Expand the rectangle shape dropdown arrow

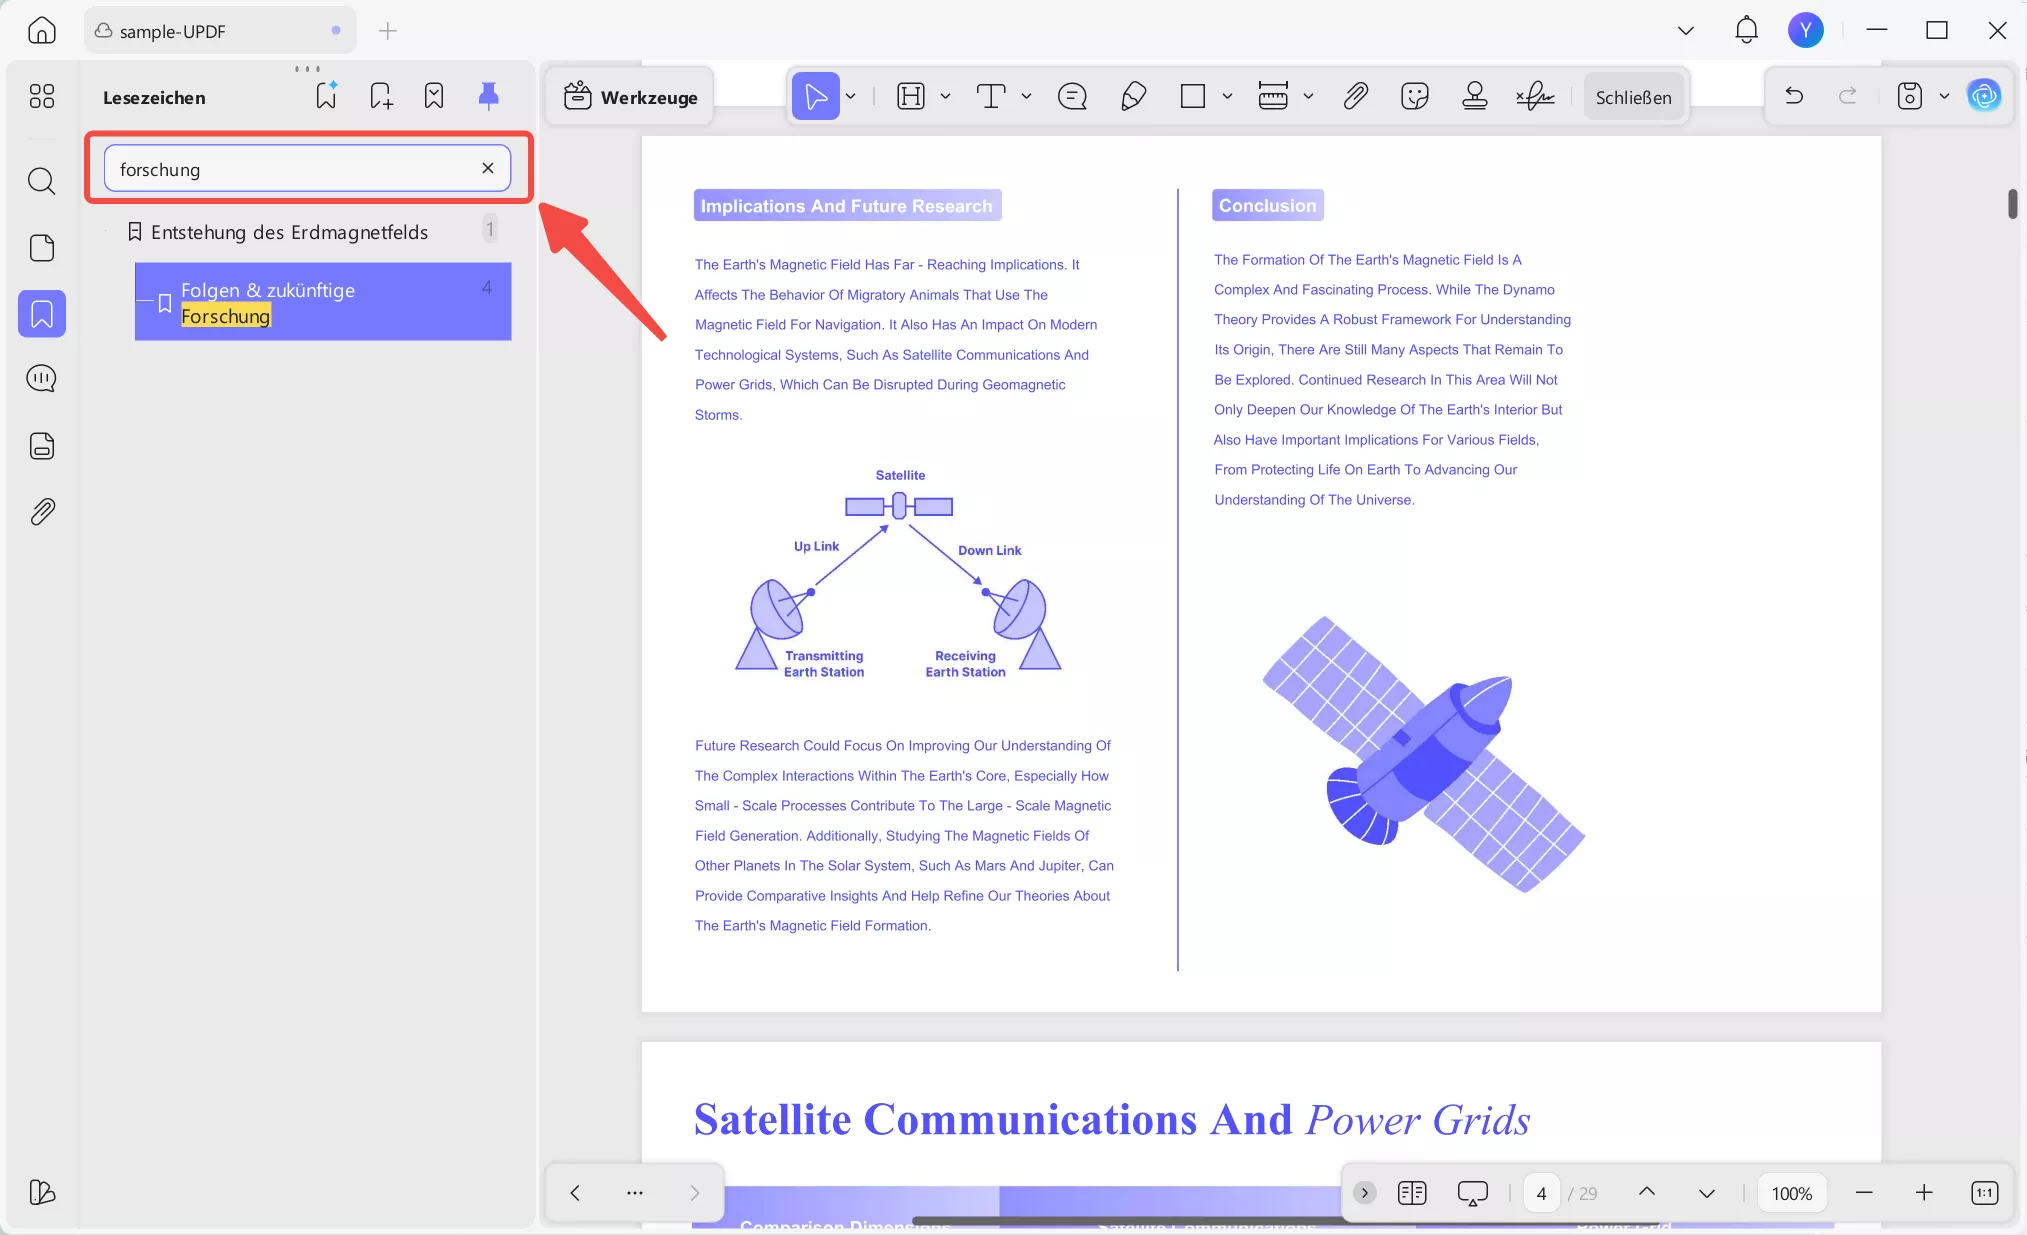point(1228,97)
